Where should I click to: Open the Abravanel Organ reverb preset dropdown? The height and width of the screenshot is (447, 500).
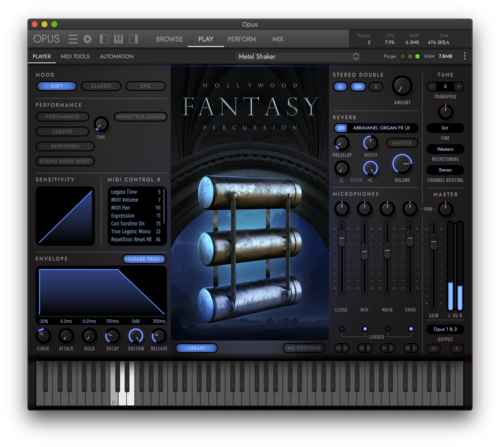click(x=382, y=128)
